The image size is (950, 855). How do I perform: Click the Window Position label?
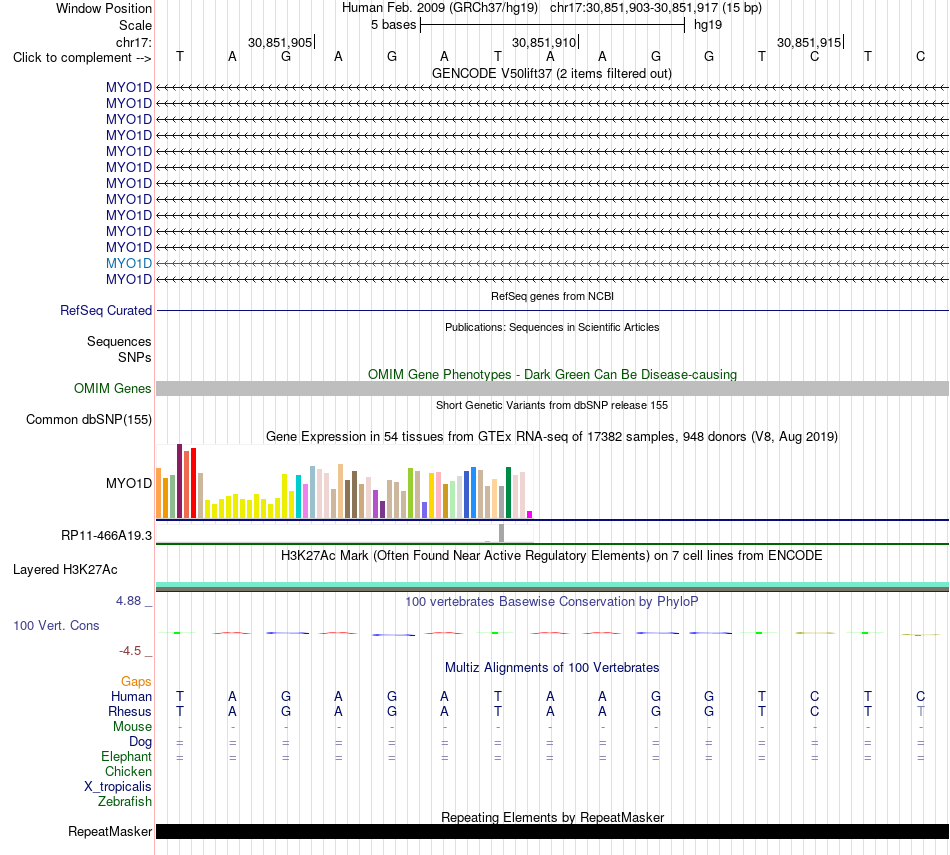point(104,8)
